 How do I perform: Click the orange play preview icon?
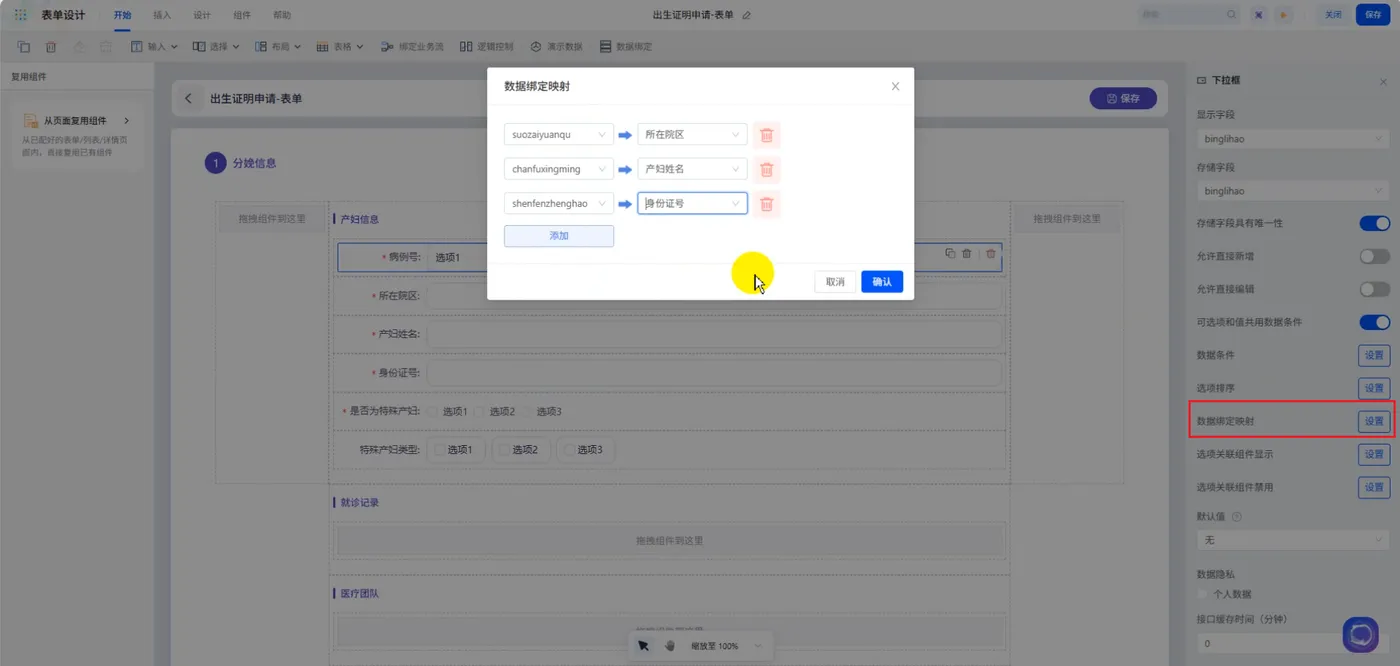1284,15
